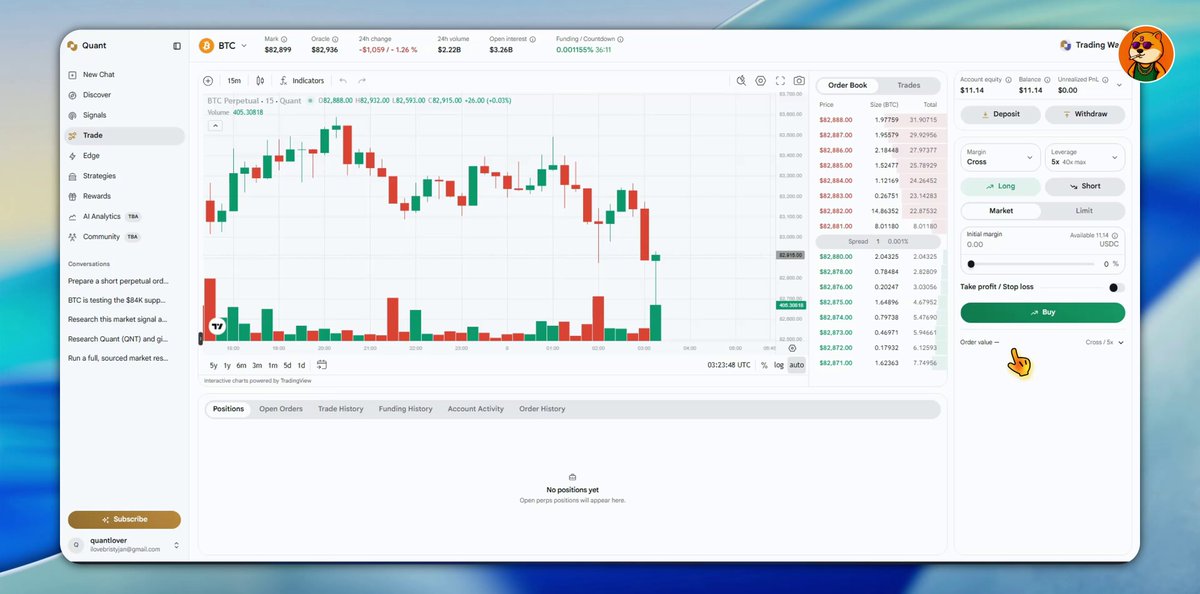Select Long order direction
Viewport: 1200px width, 594px height.
(x=1000, y=186)
